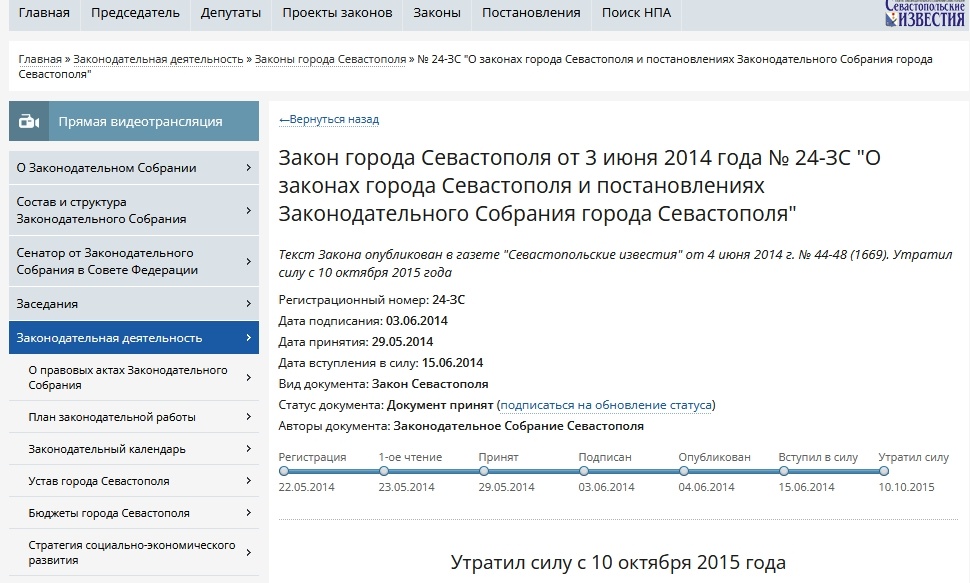The width and height of the screenshot is (970, 583).
Task: Click the heading Утратил силу с 10 октября 2015 года
Action: tap(618, 563)
